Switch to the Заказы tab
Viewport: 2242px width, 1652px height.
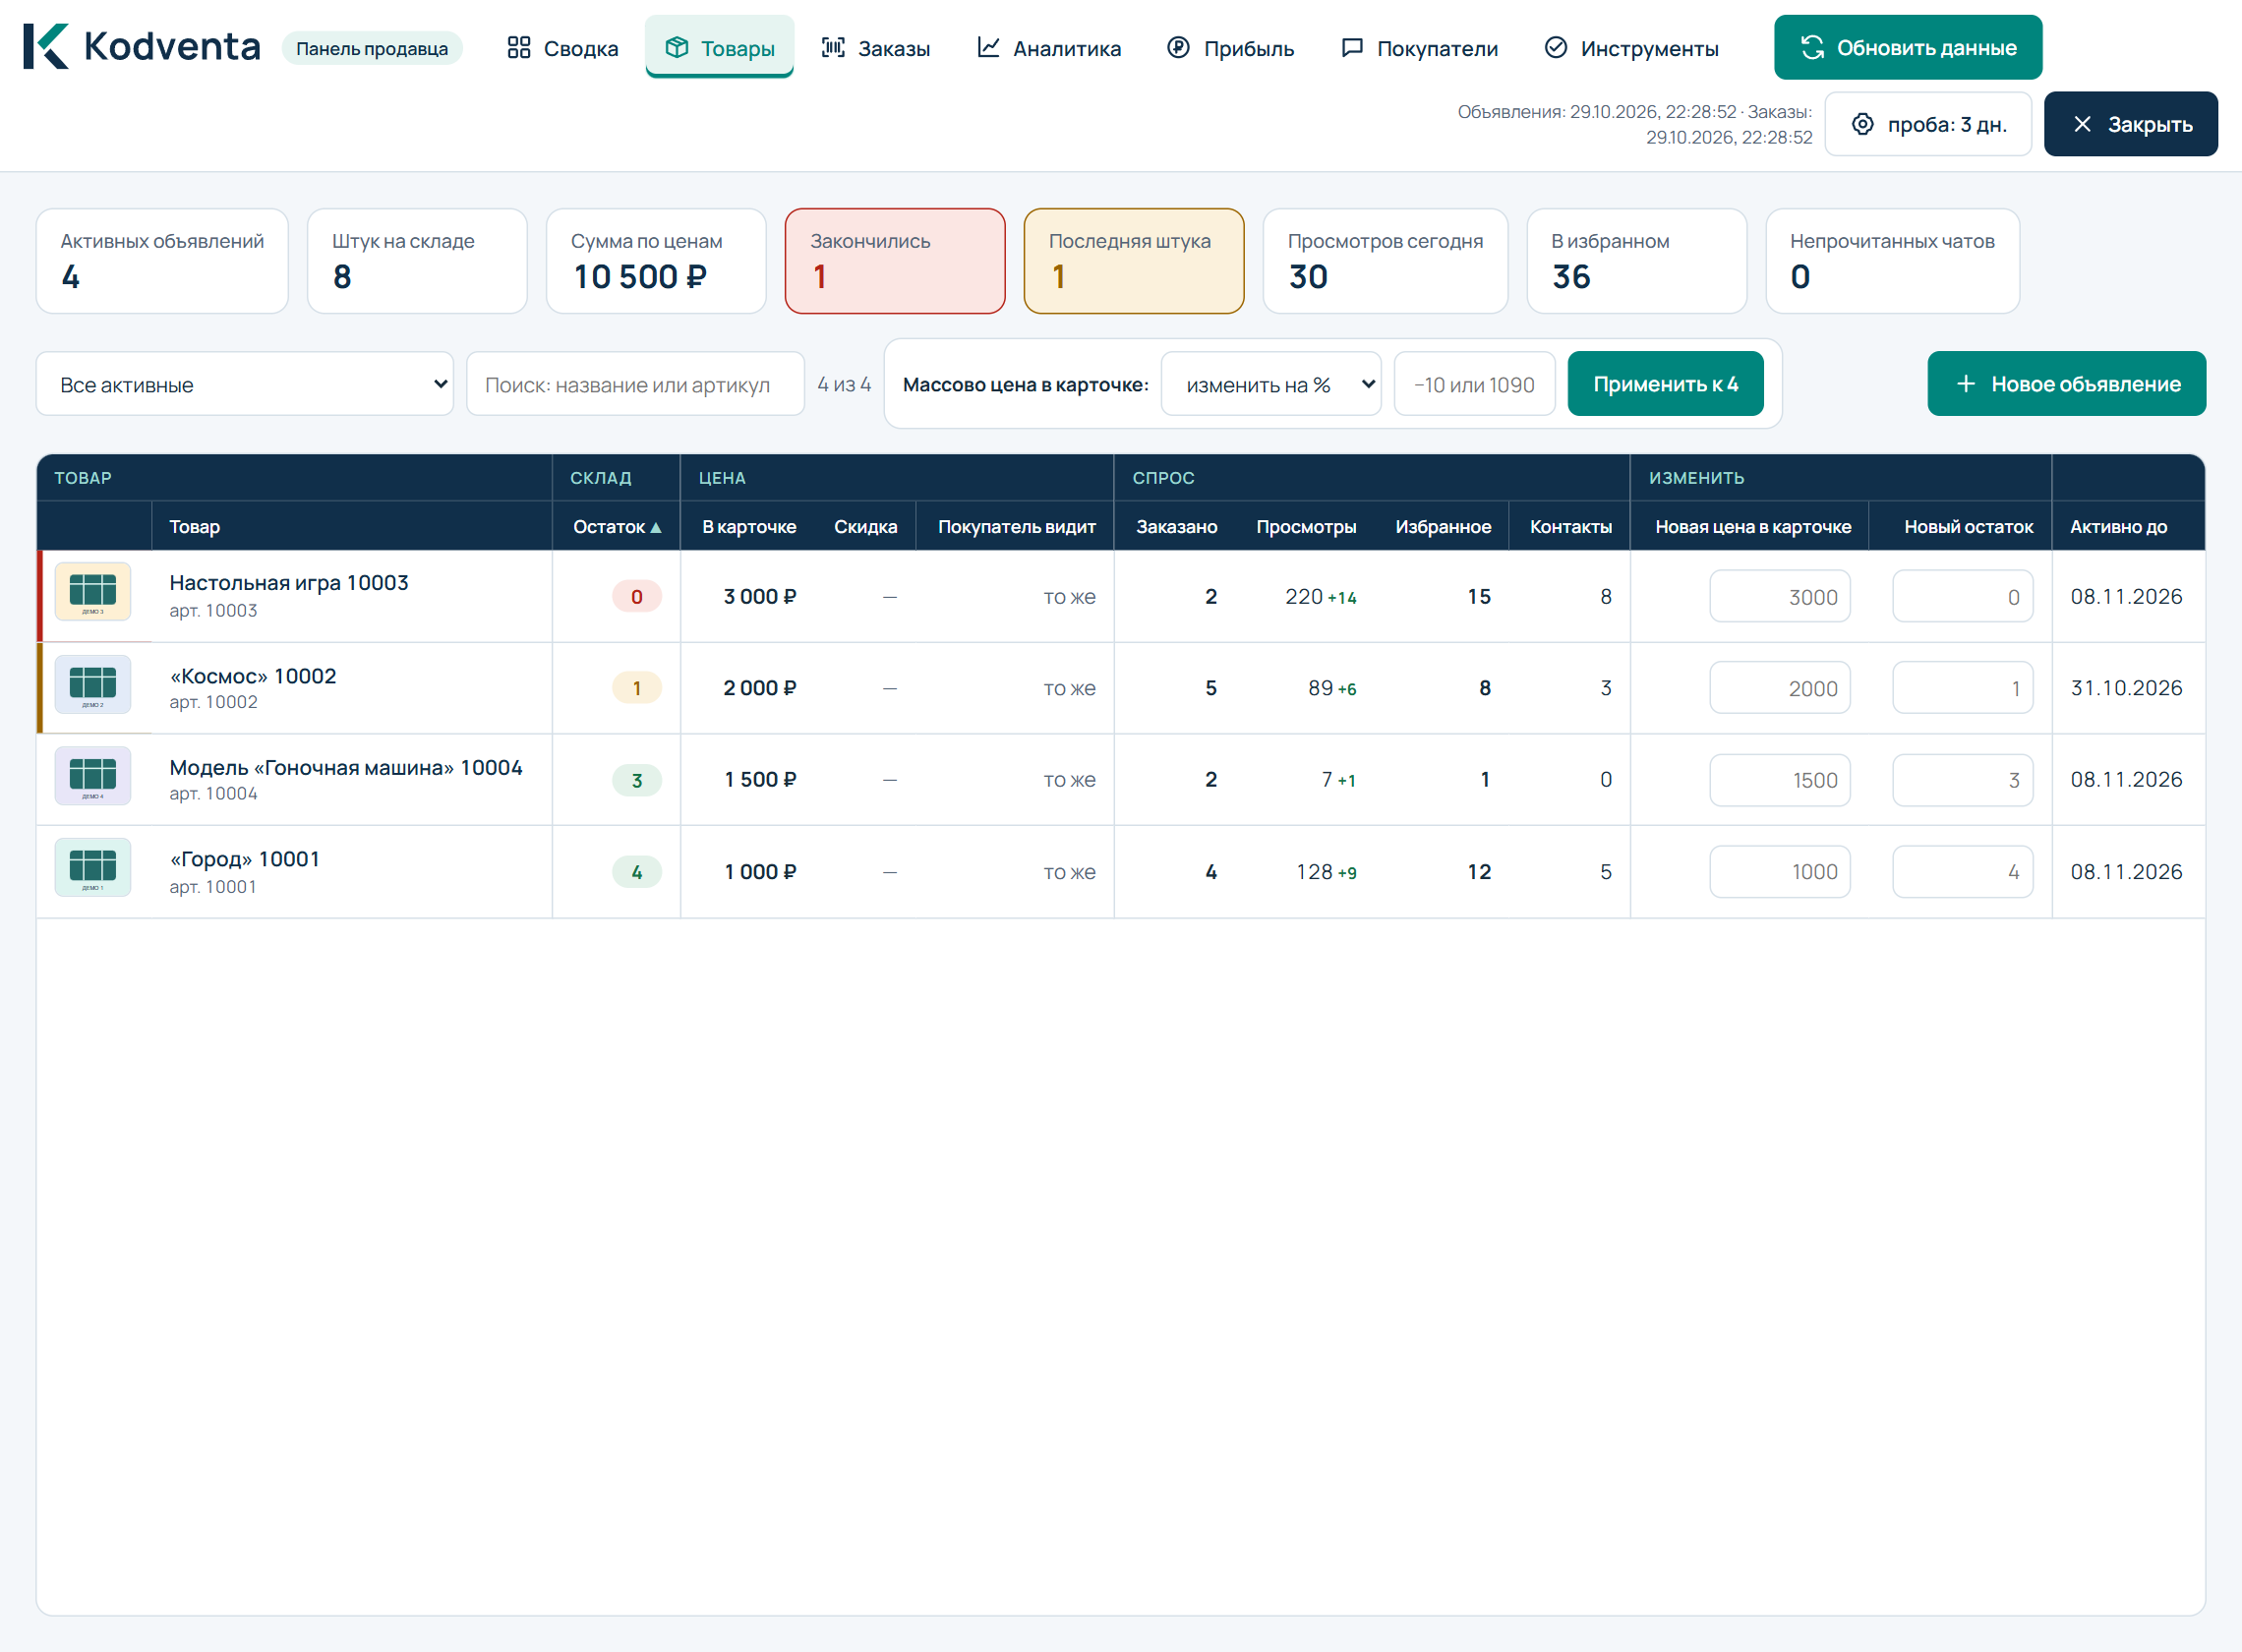click(x=875, y=48)
